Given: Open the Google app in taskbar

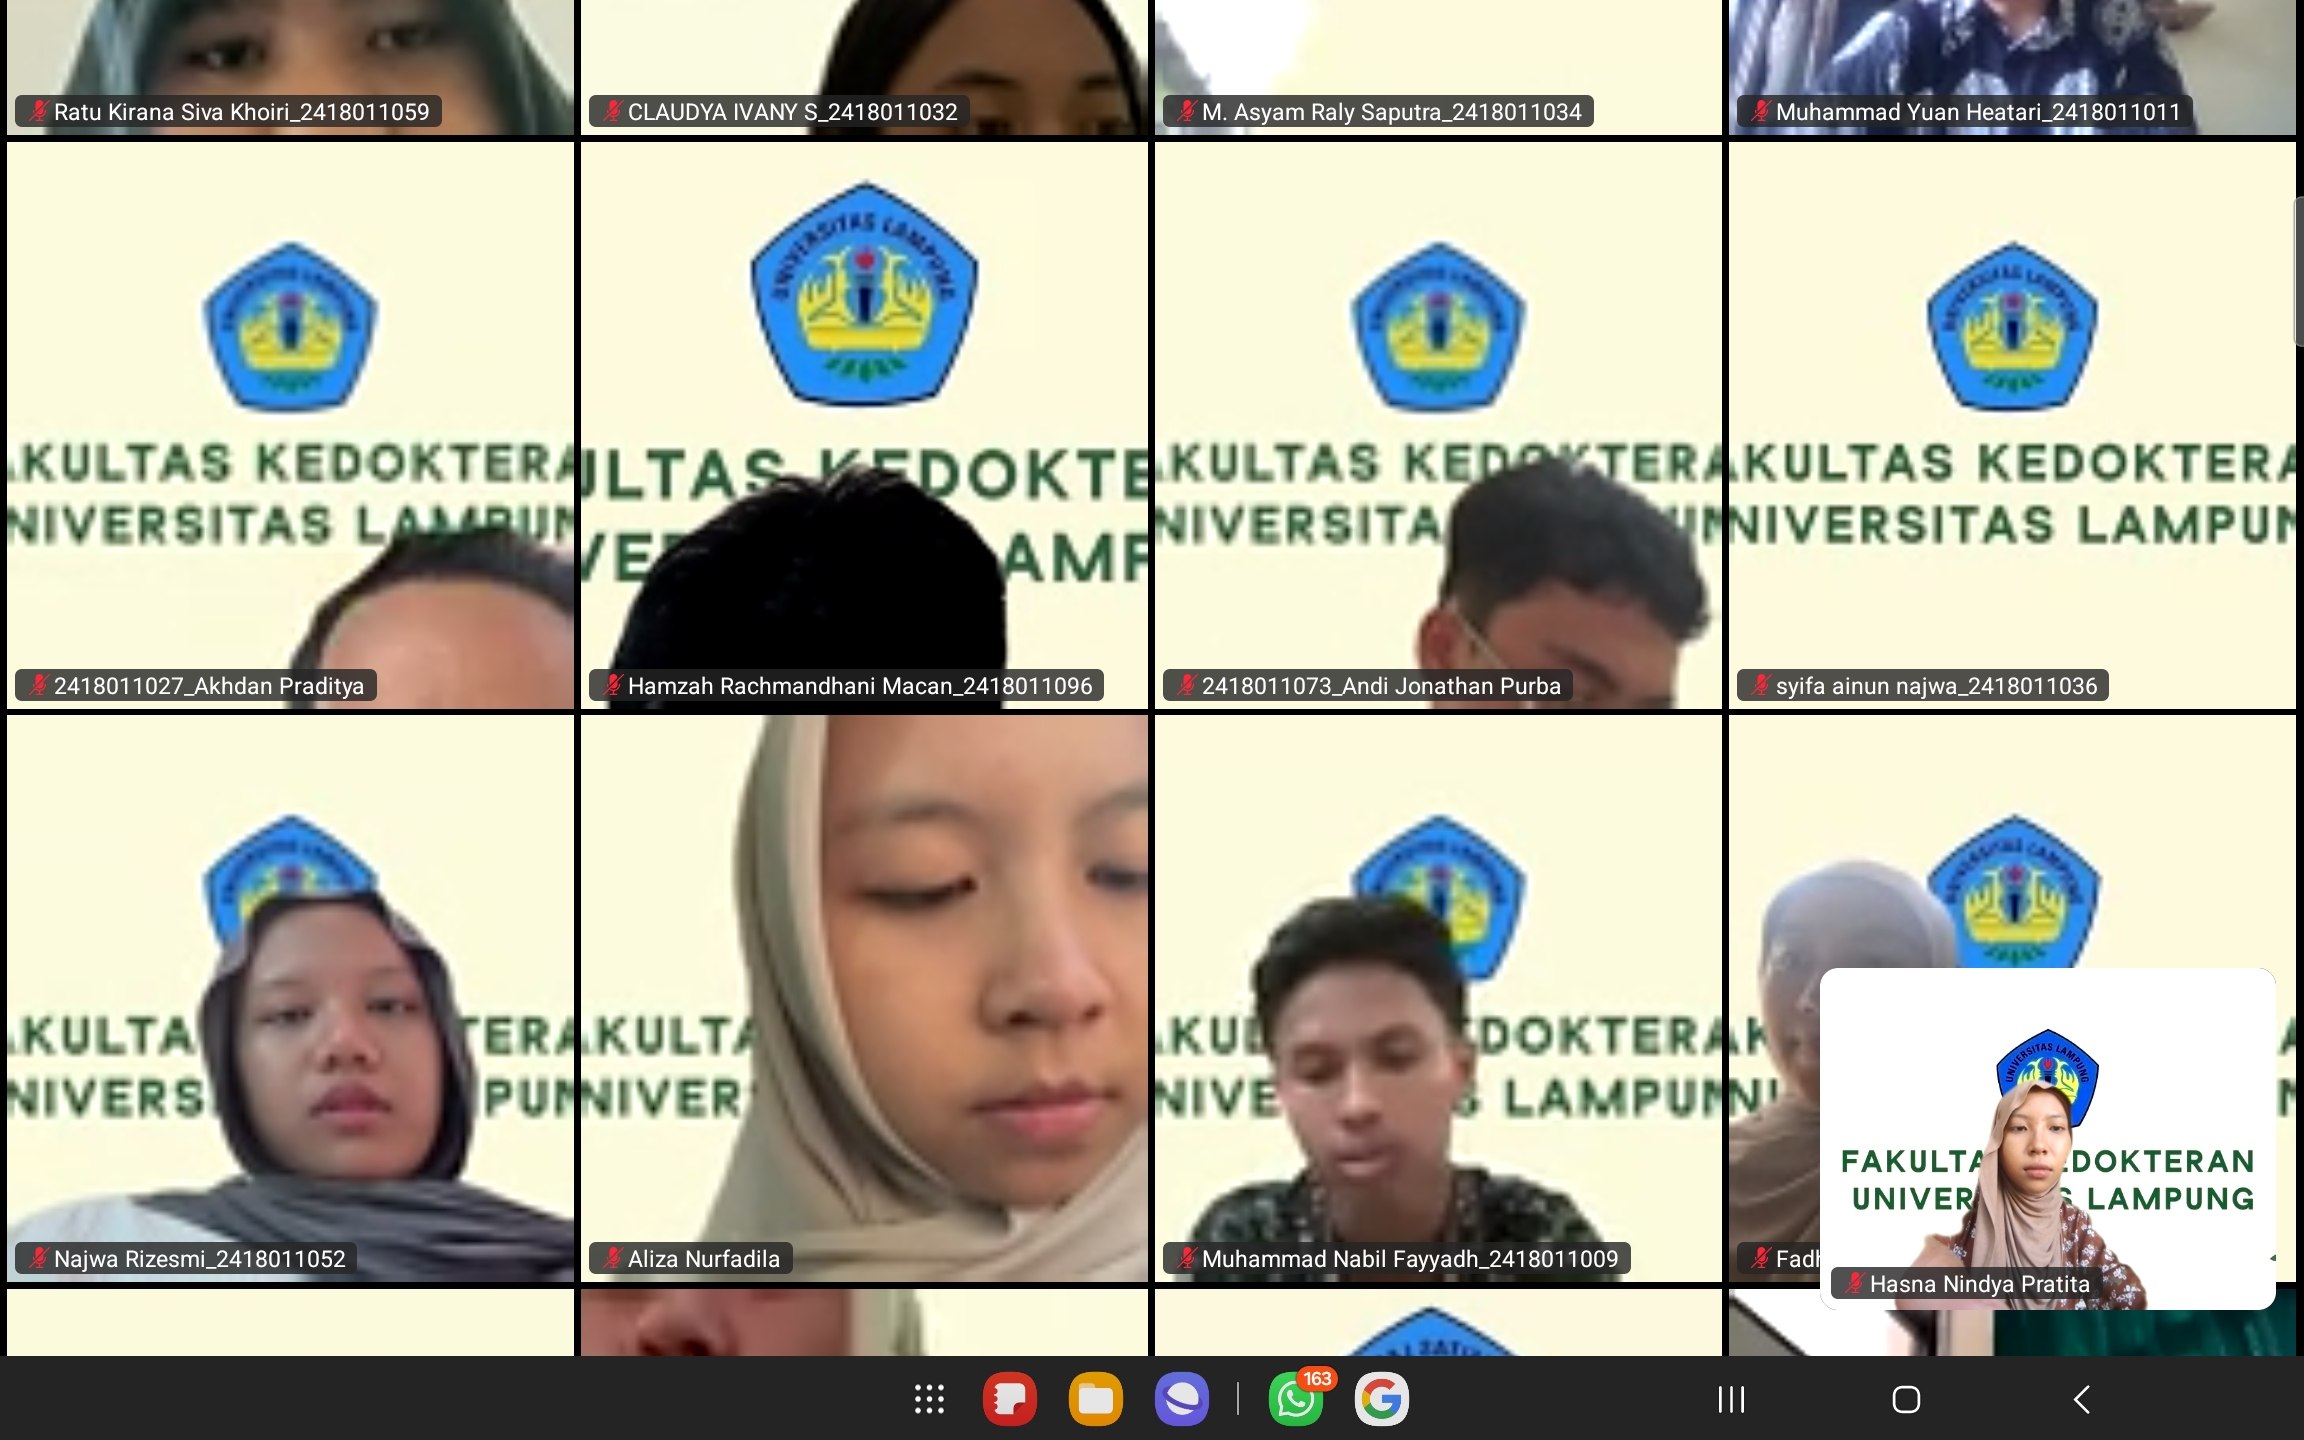Looking at the screenshot, I should pos(1382,1399).
